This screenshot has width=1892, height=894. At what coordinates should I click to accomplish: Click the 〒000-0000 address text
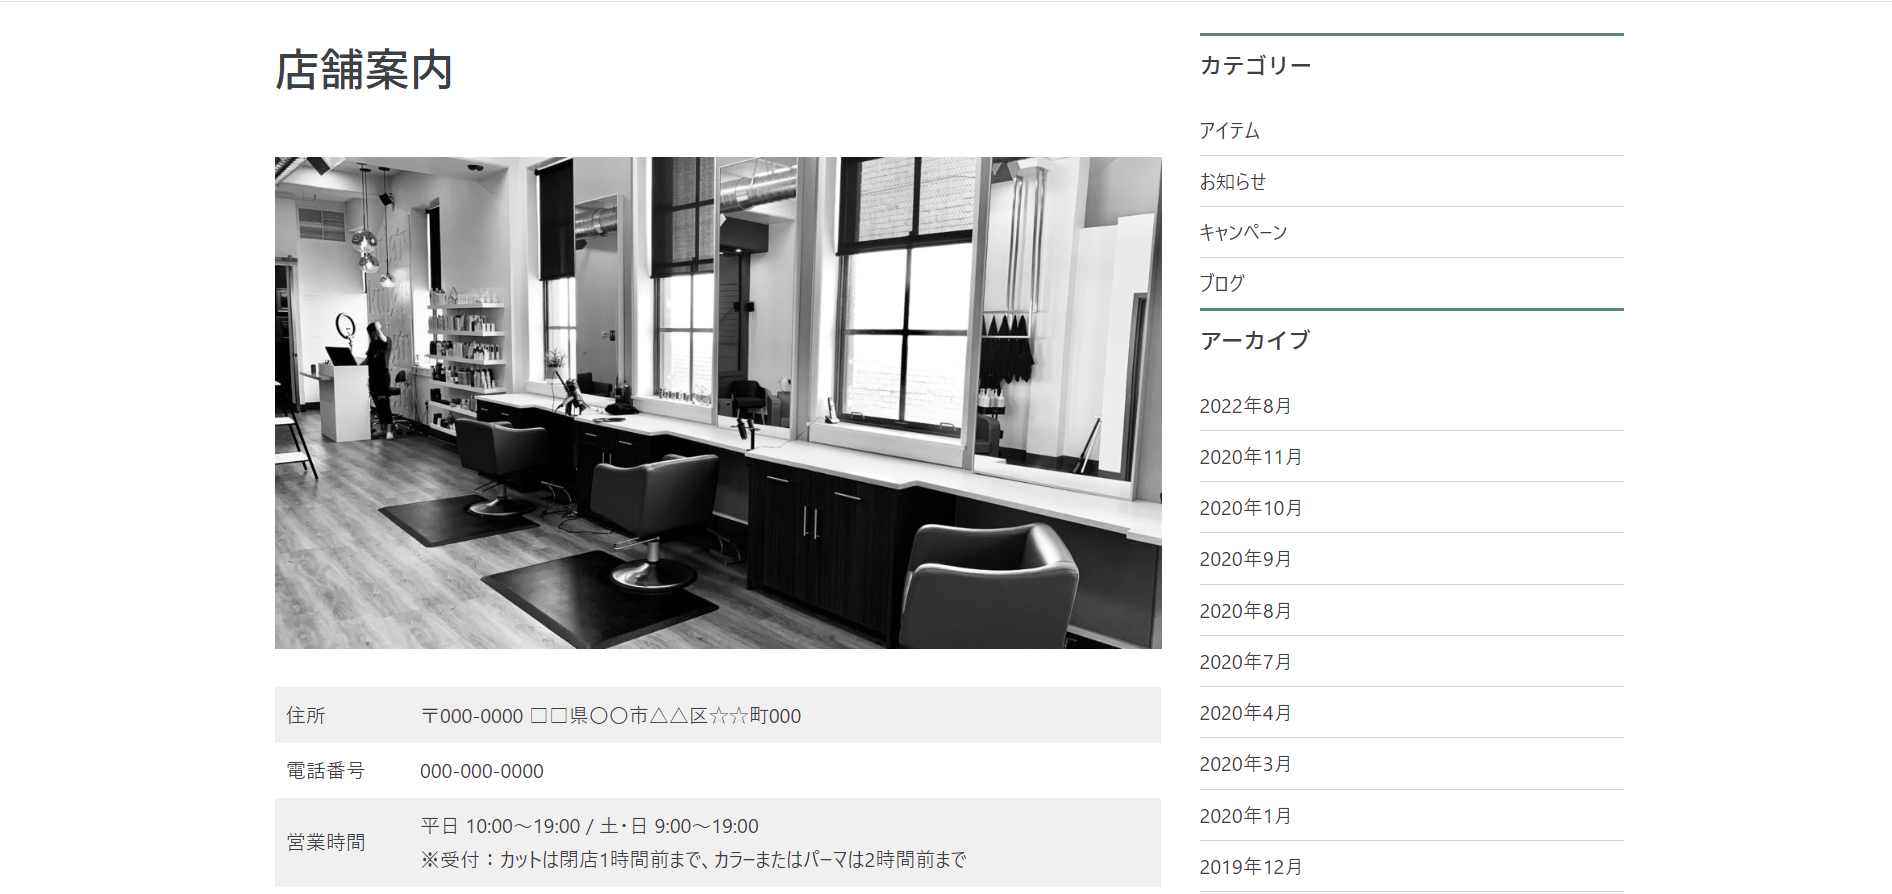(610, 716)
